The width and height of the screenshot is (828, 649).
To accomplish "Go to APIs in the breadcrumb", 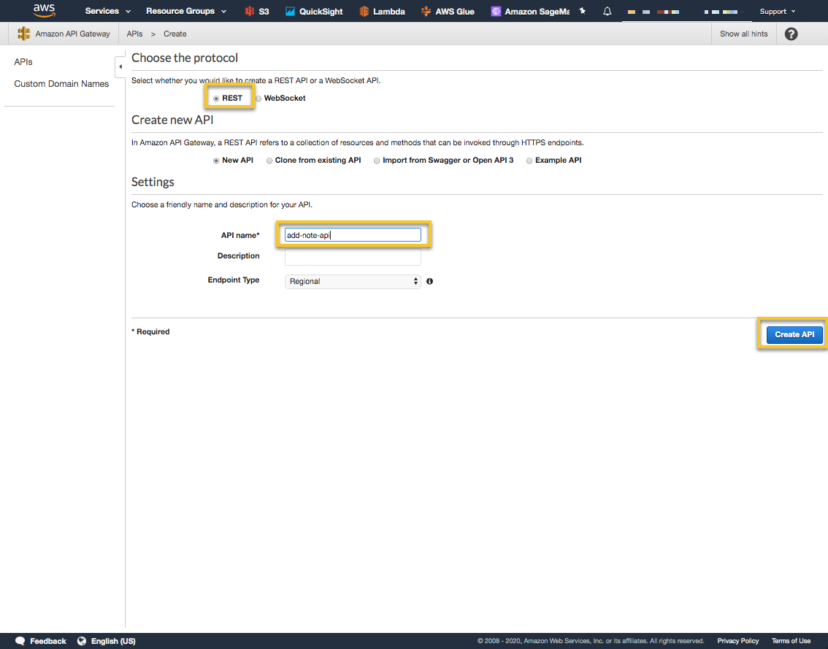I will [x=135, y=33].
